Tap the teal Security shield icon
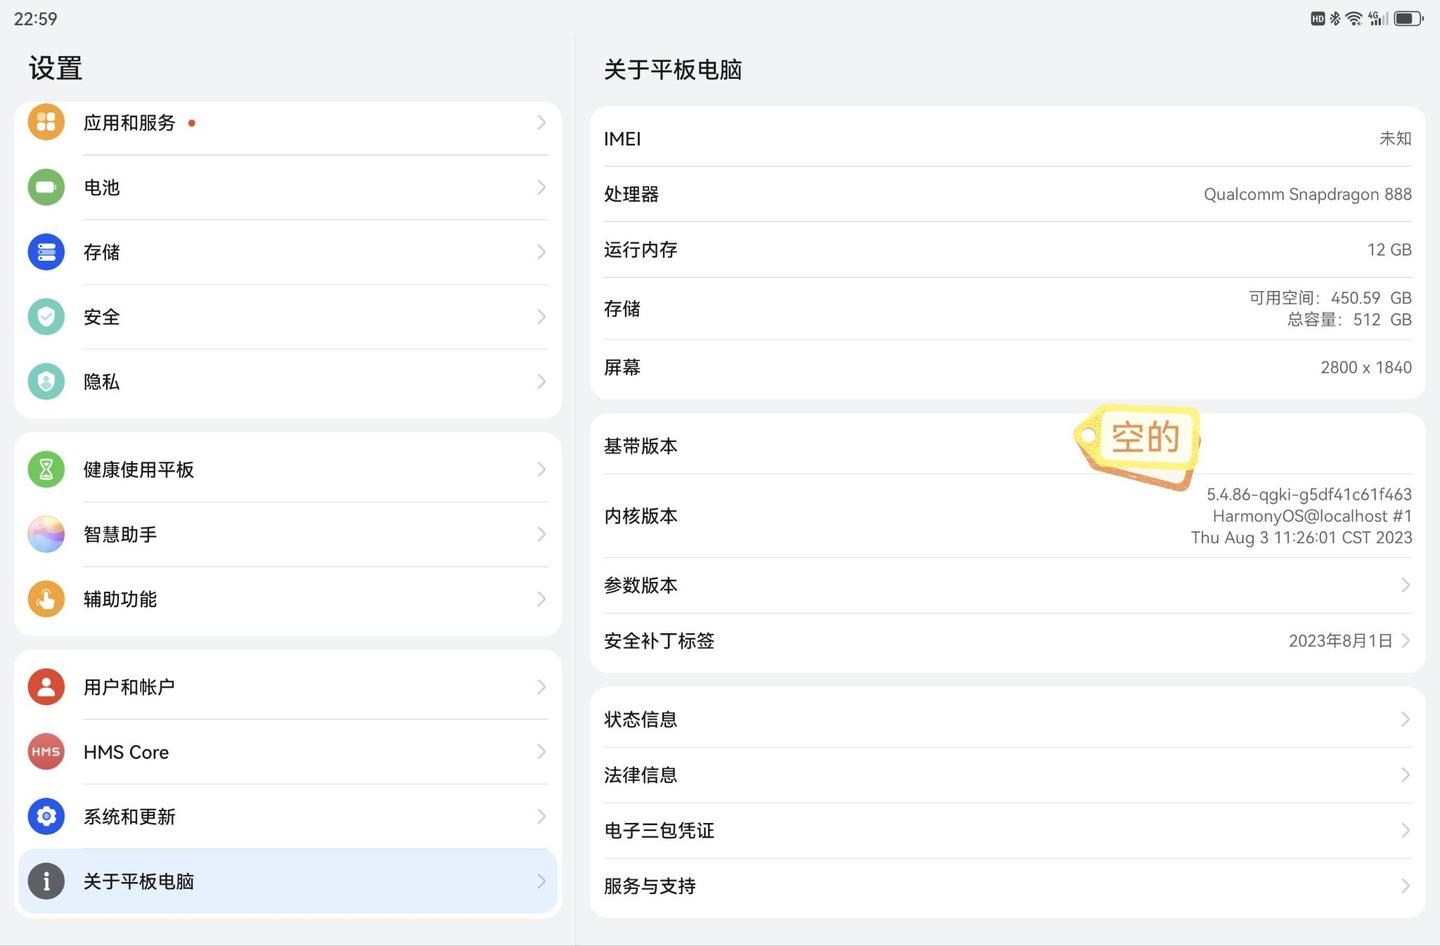 [46, 317]
